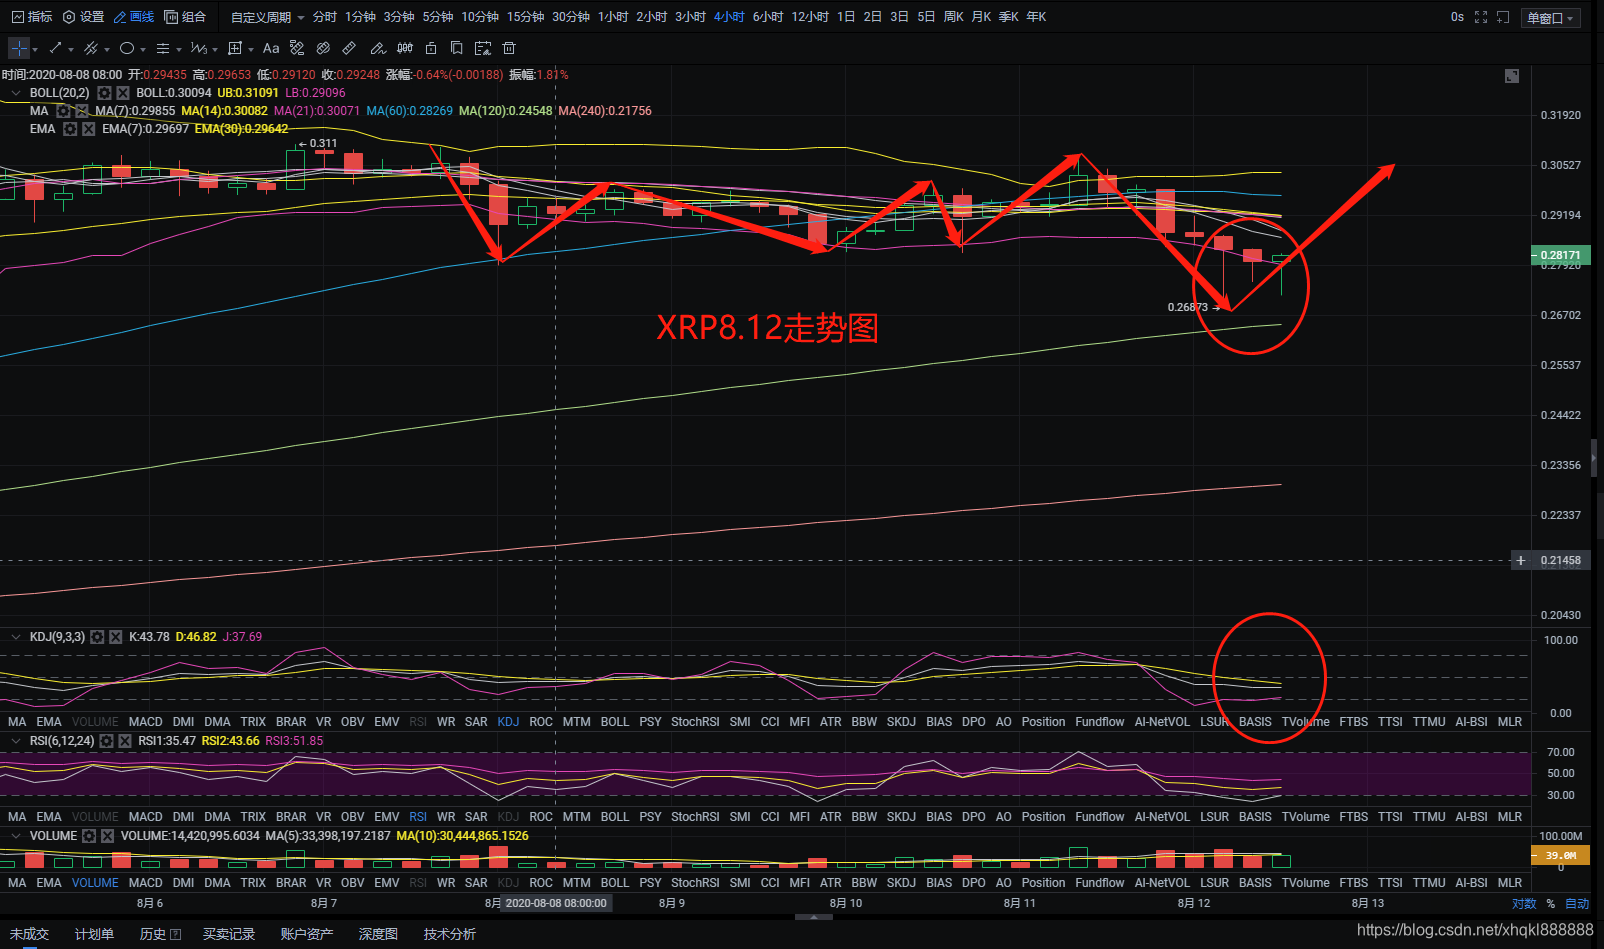Toggle TTMU in row below VOLUME panel
The image size is (1604, 949).
(1429, 883)
